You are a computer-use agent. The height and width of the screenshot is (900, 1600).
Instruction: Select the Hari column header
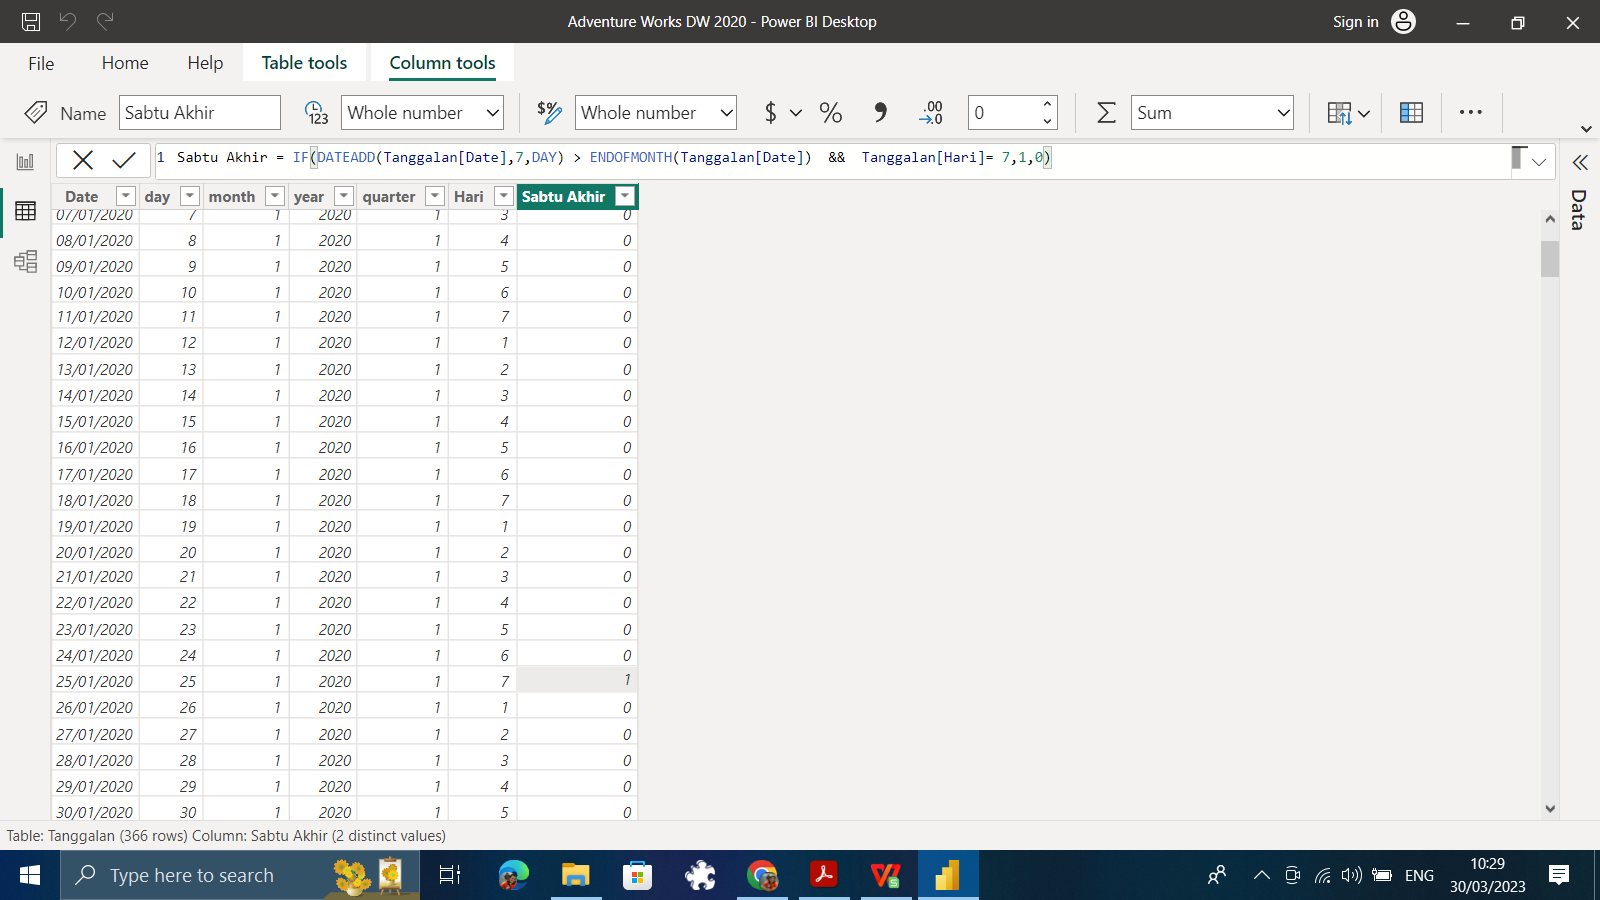tap(469, 196)
